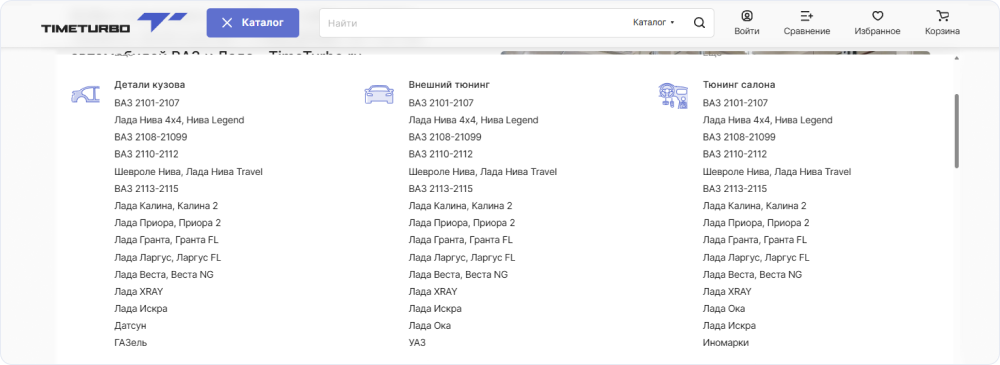
Task: Select Лада Гранта under Внешний тюнинг
Action: click(461, 240)
